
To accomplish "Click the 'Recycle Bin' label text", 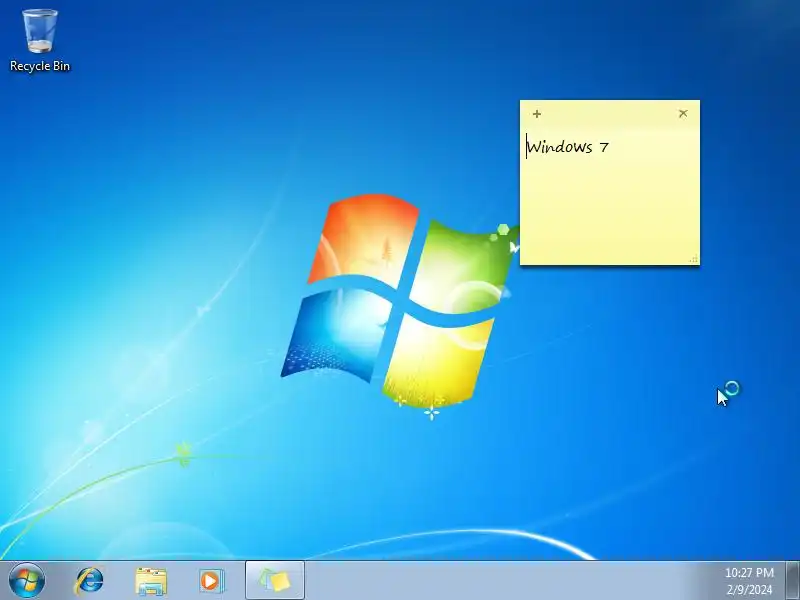I will coord(40,66).
